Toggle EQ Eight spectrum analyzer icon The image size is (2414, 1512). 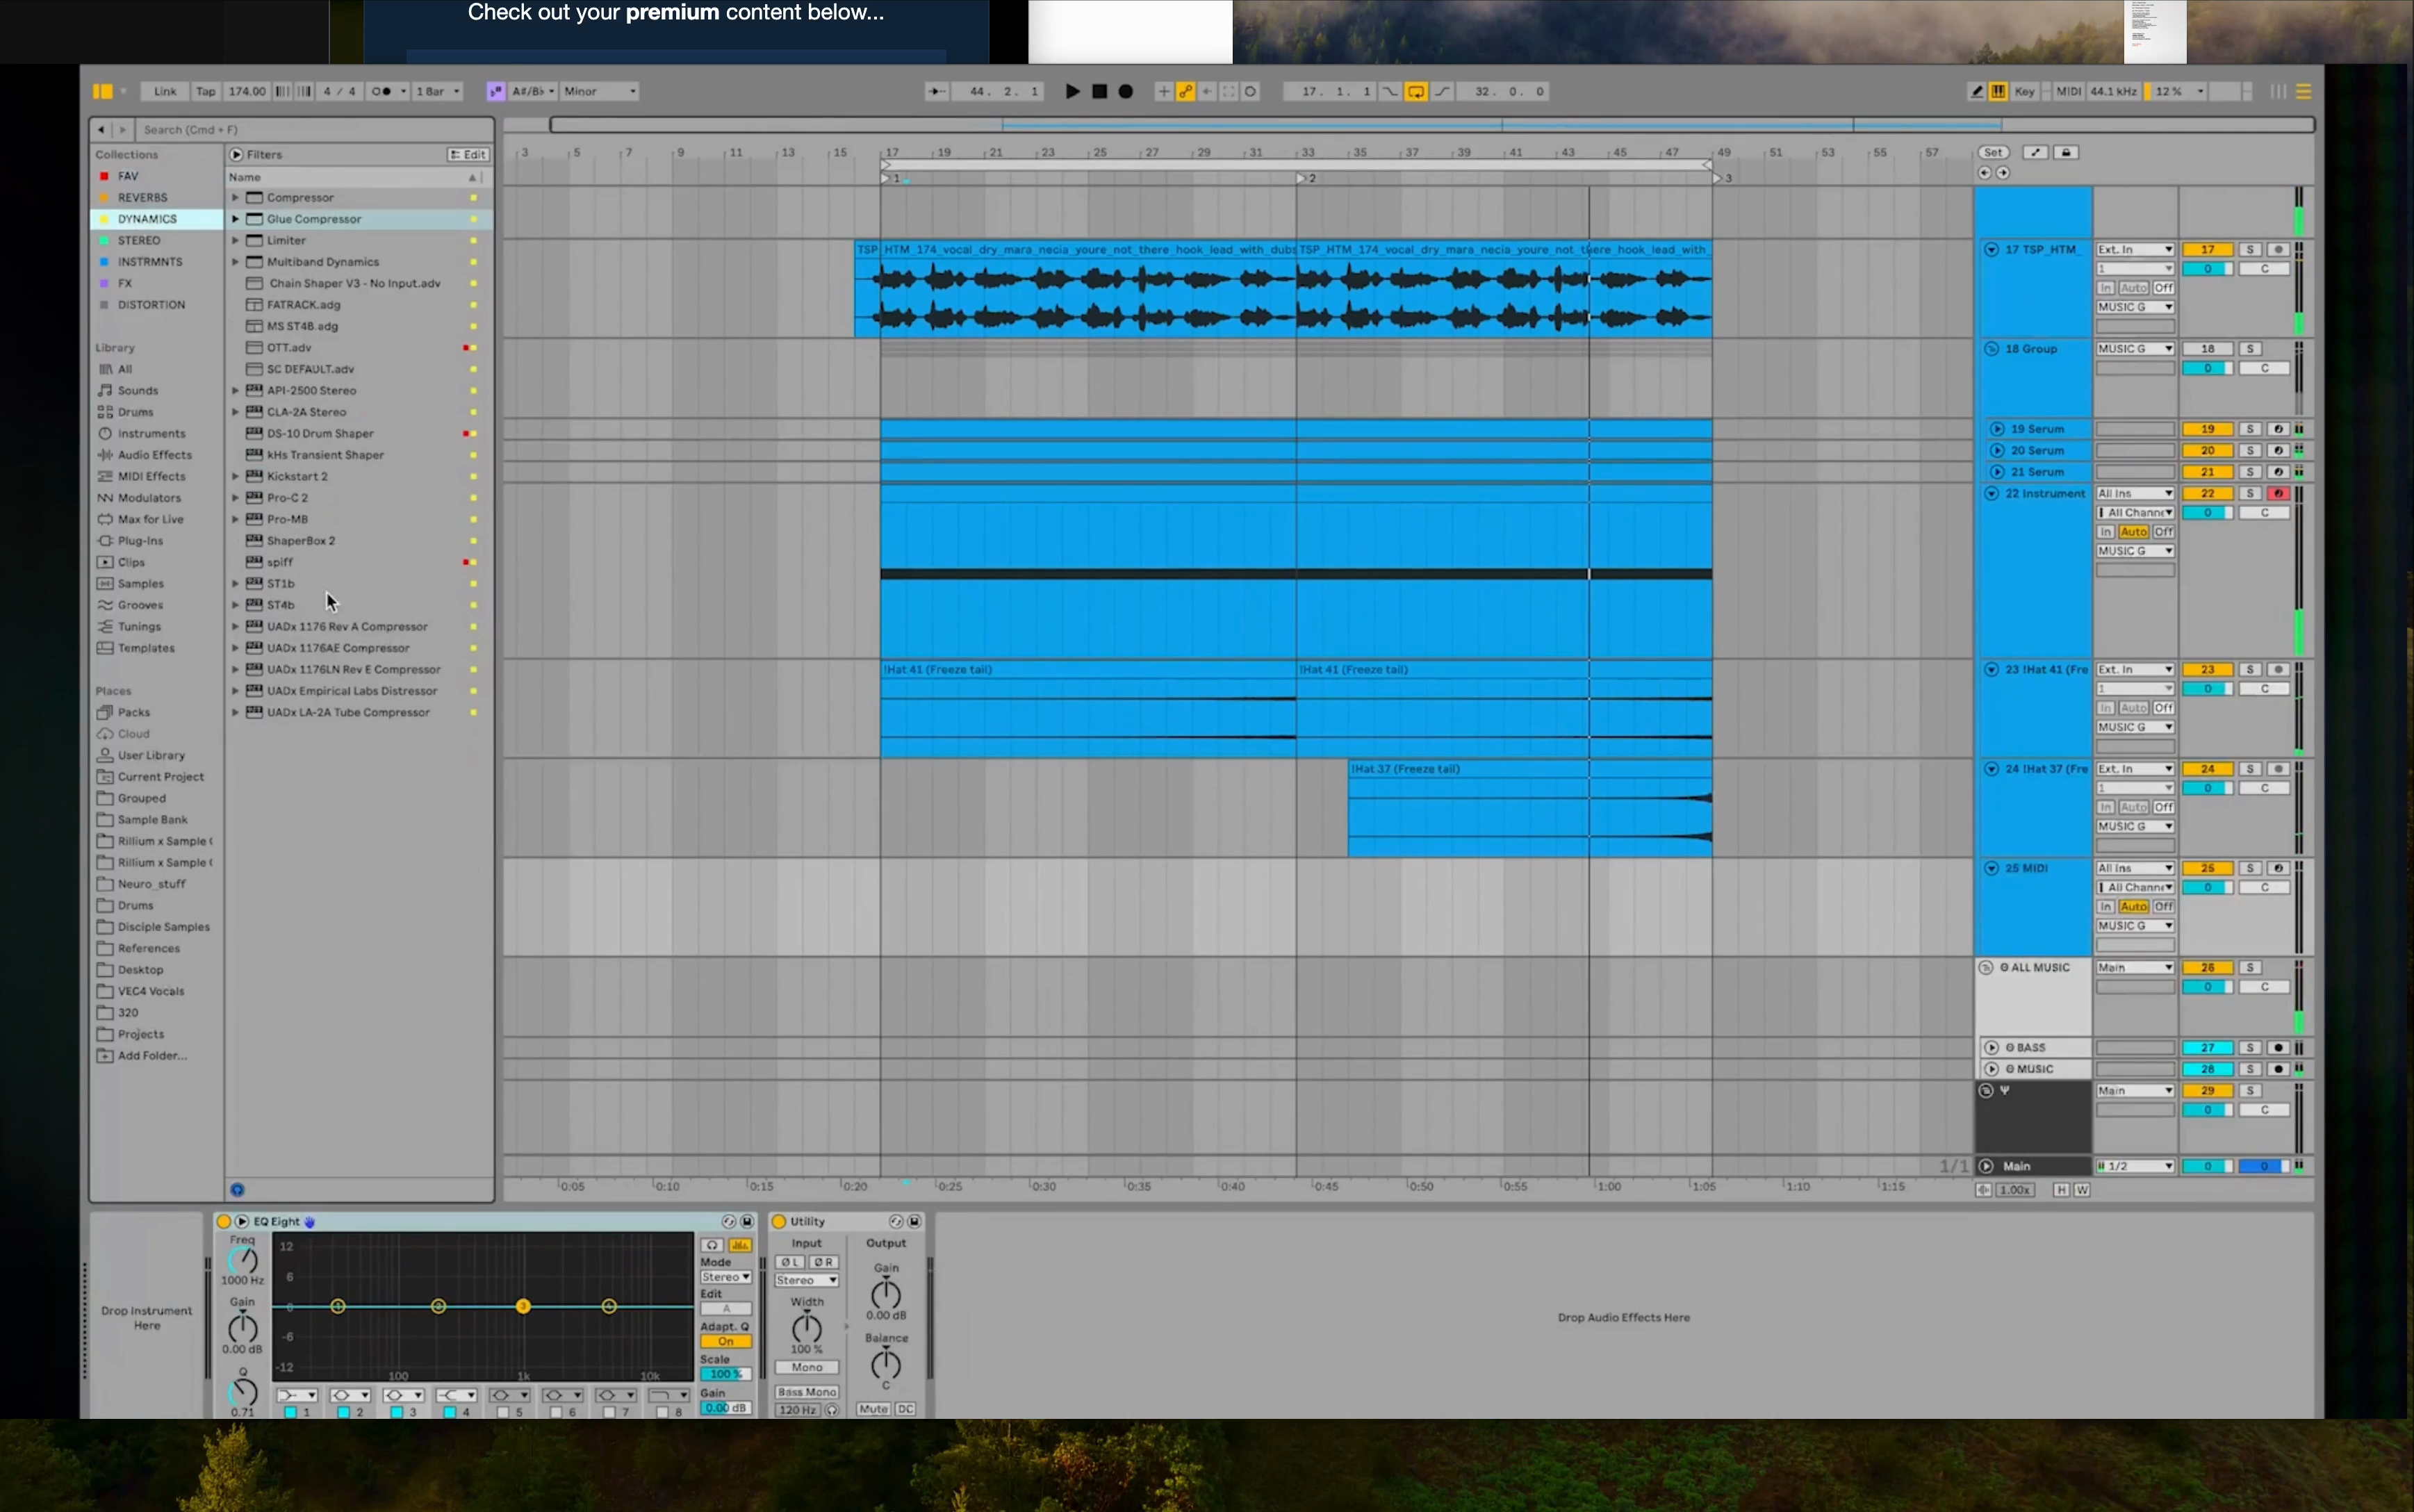point(740,1245)
